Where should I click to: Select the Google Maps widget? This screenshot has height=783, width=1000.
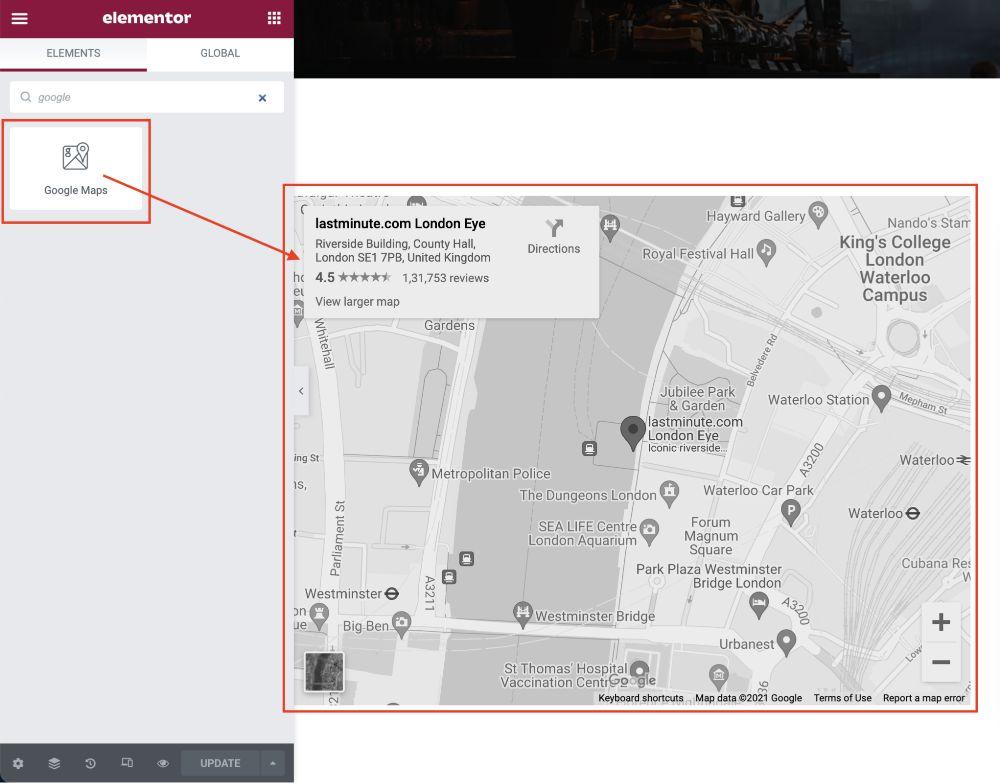click(x=76, y=169)
